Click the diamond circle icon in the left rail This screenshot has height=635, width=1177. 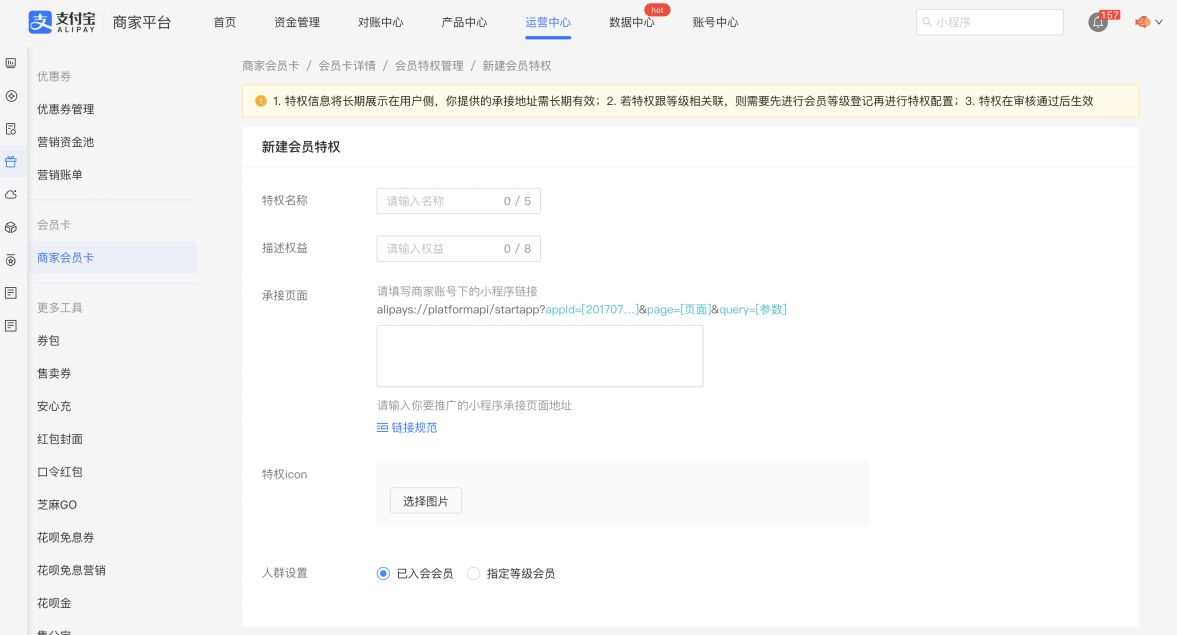coord(11,96)
